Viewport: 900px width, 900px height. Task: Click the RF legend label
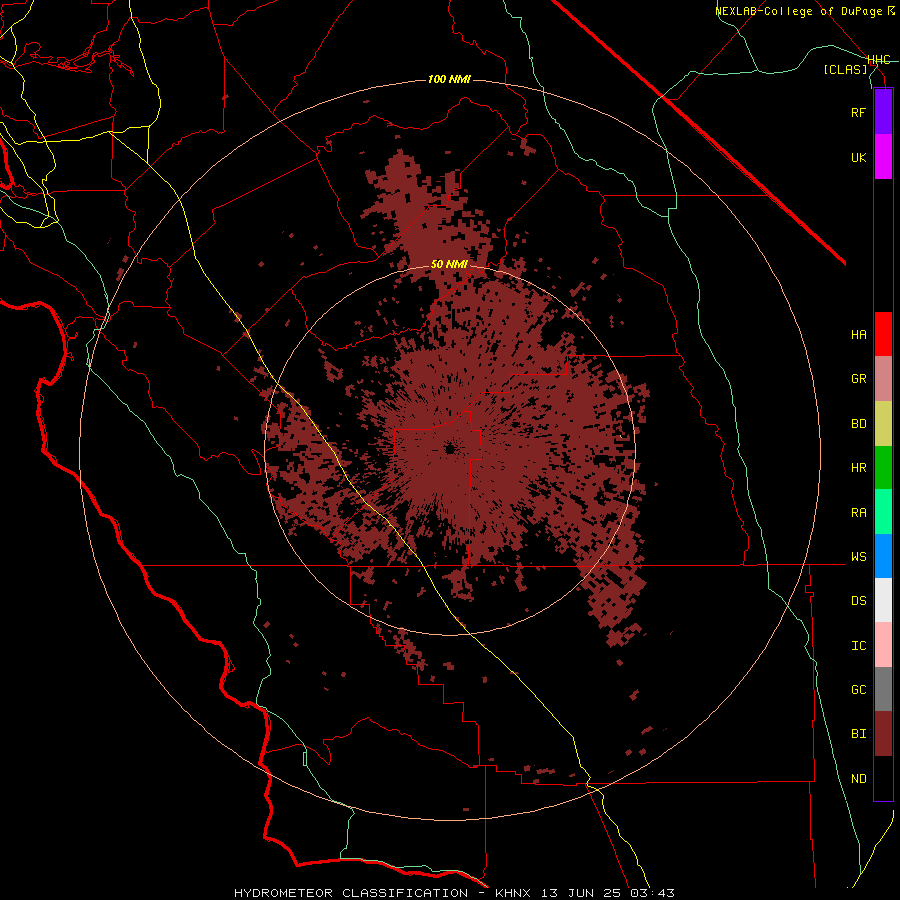point(859,112)
